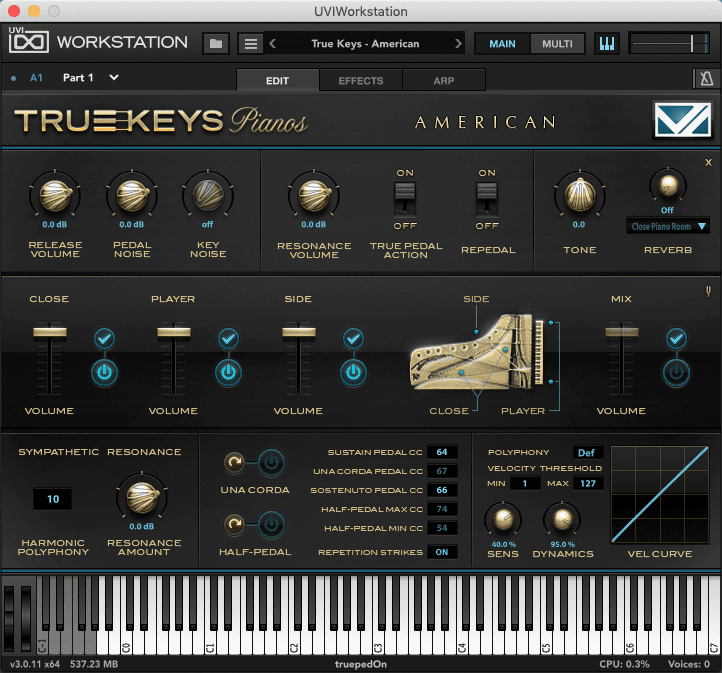Image resolution: width=722 pixels, height=673 pixels.
Task: Toggle the Repetition Strikes ON button
Action: [441, 551]
